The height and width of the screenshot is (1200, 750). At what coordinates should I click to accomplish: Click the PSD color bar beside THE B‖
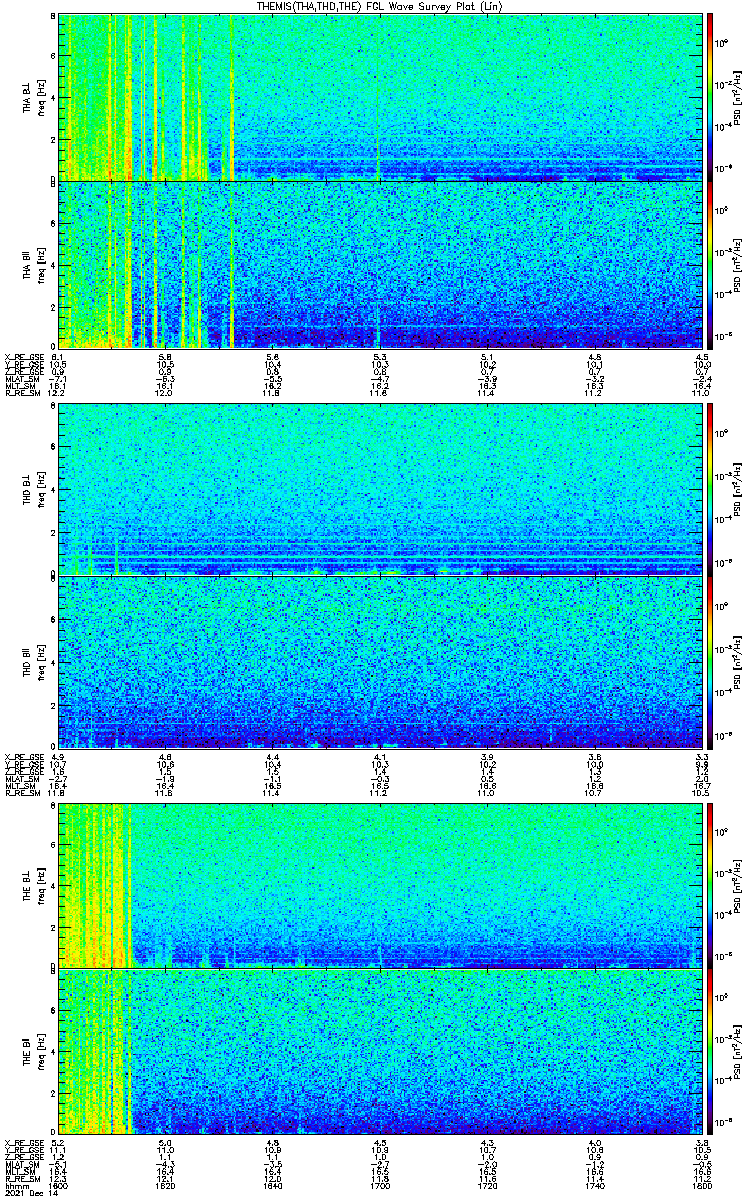click(x=711, y=1051)
